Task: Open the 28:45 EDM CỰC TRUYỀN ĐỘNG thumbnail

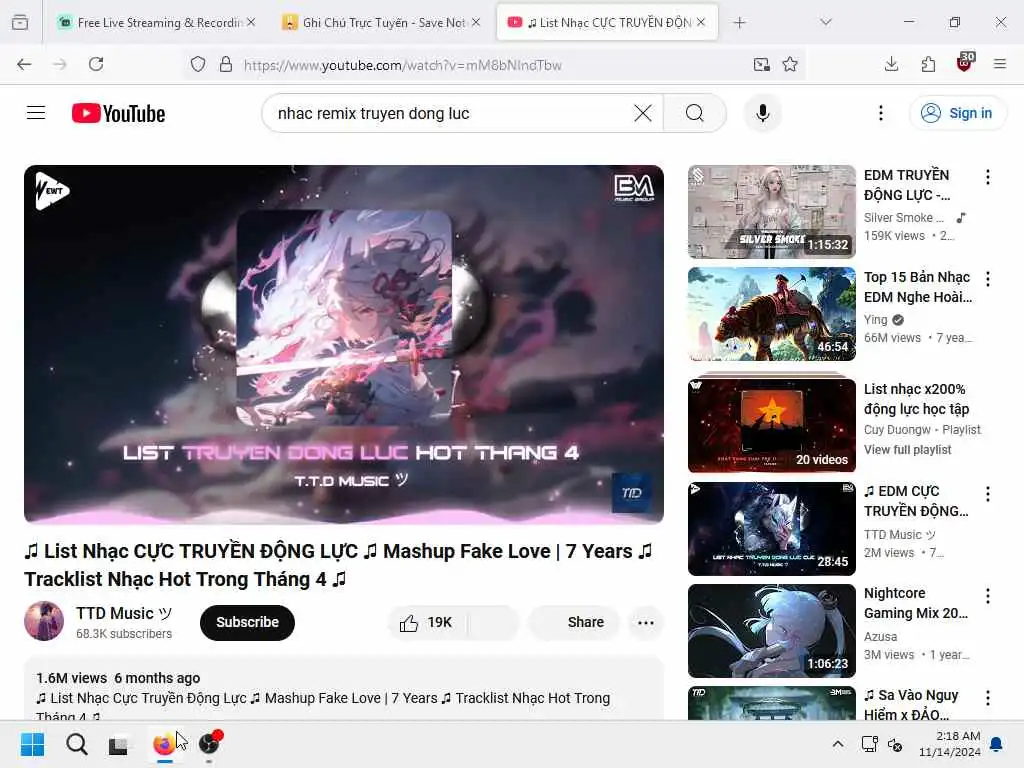Action: click(771, 528)
